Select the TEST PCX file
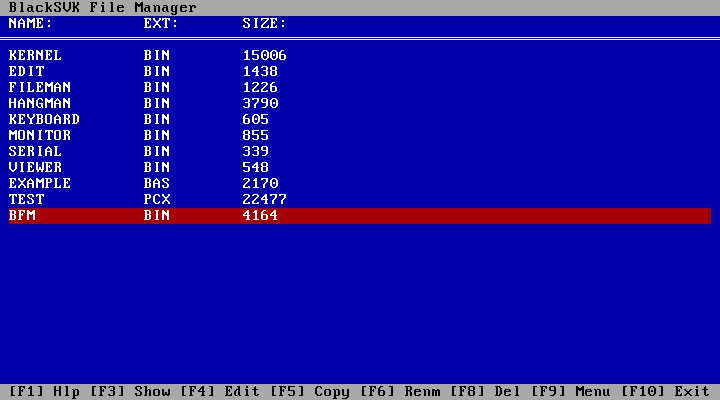This screenshot has height=400, width=720. [360, 199]
